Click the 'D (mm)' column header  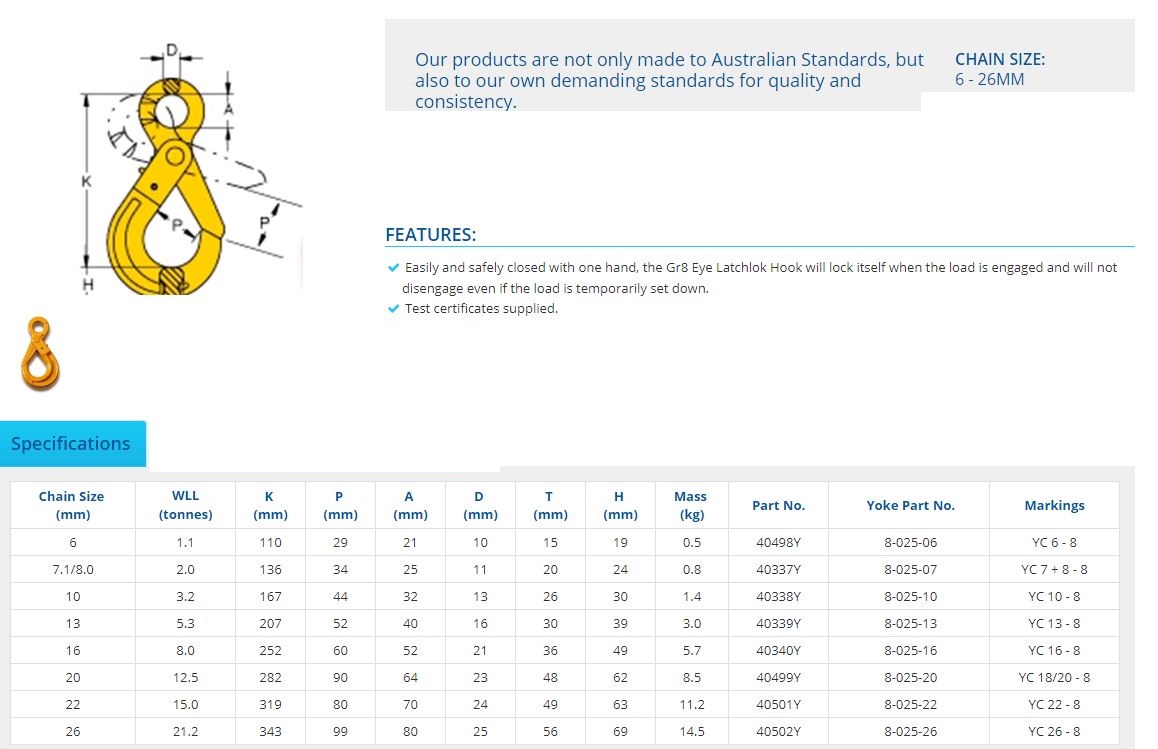[480, 505]
